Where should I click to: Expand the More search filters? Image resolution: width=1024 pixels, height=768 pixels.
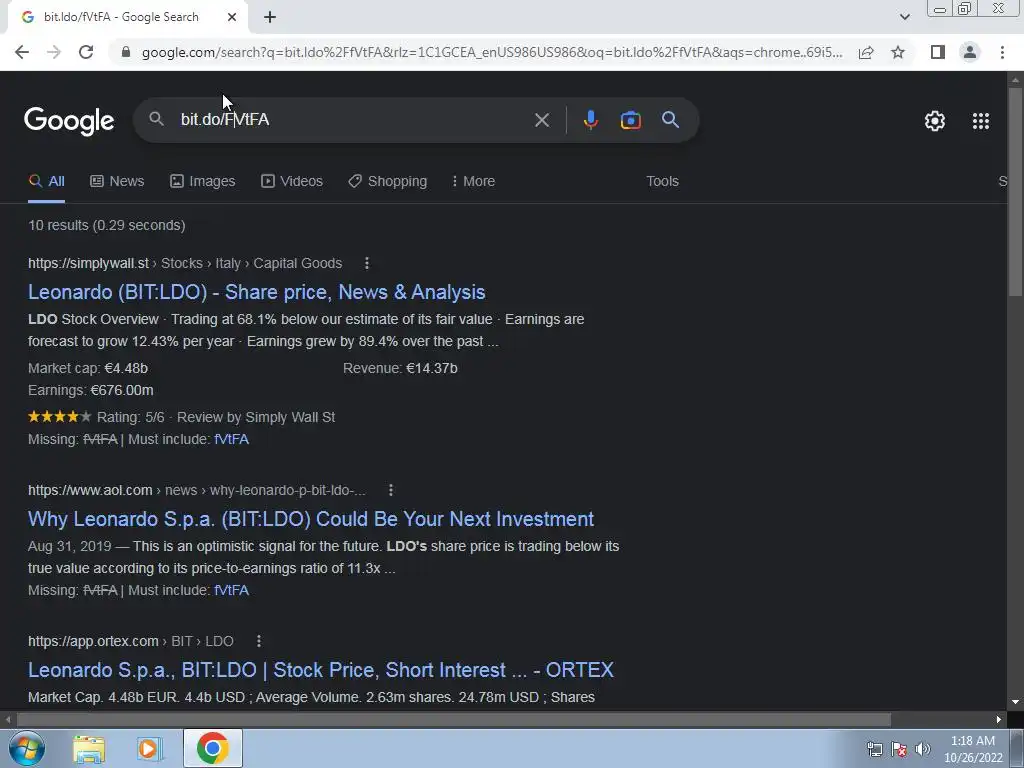point(473,182)
